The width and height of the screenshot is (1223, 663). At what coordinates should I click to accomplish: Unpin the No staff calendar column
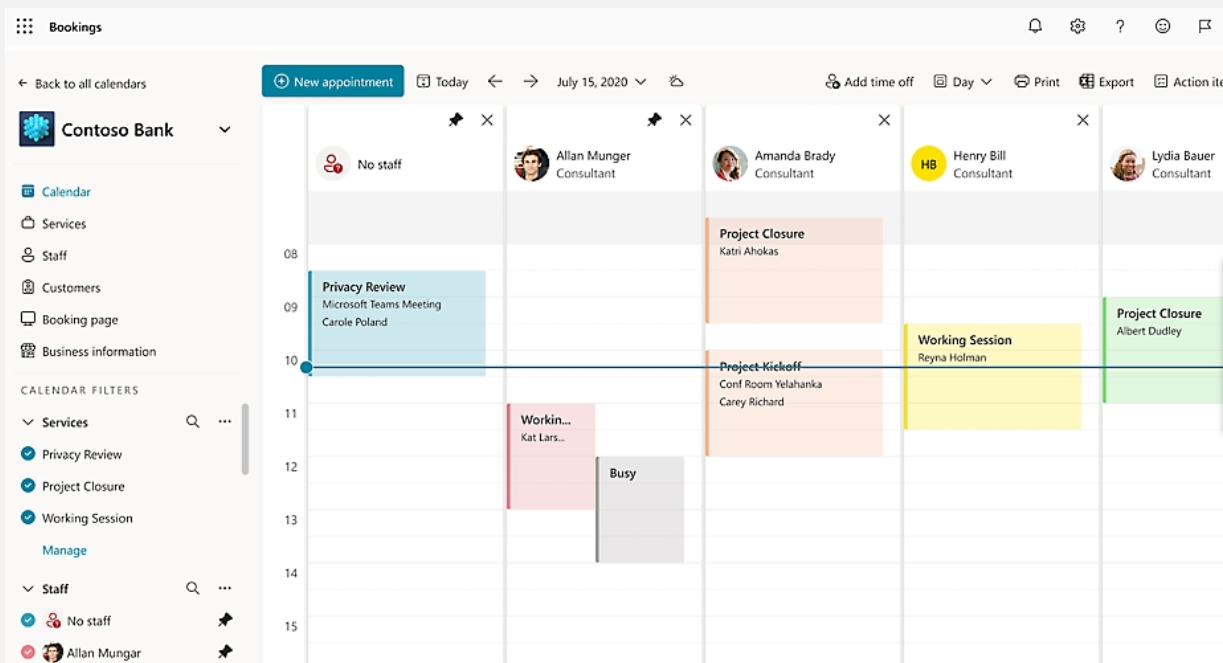coord(456,120)
